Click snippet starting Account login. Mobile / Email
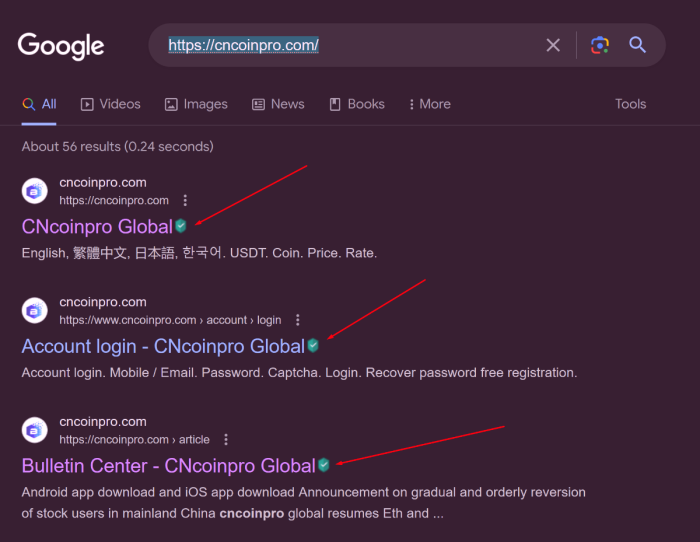Screen dimensions: 700x542 299,373
